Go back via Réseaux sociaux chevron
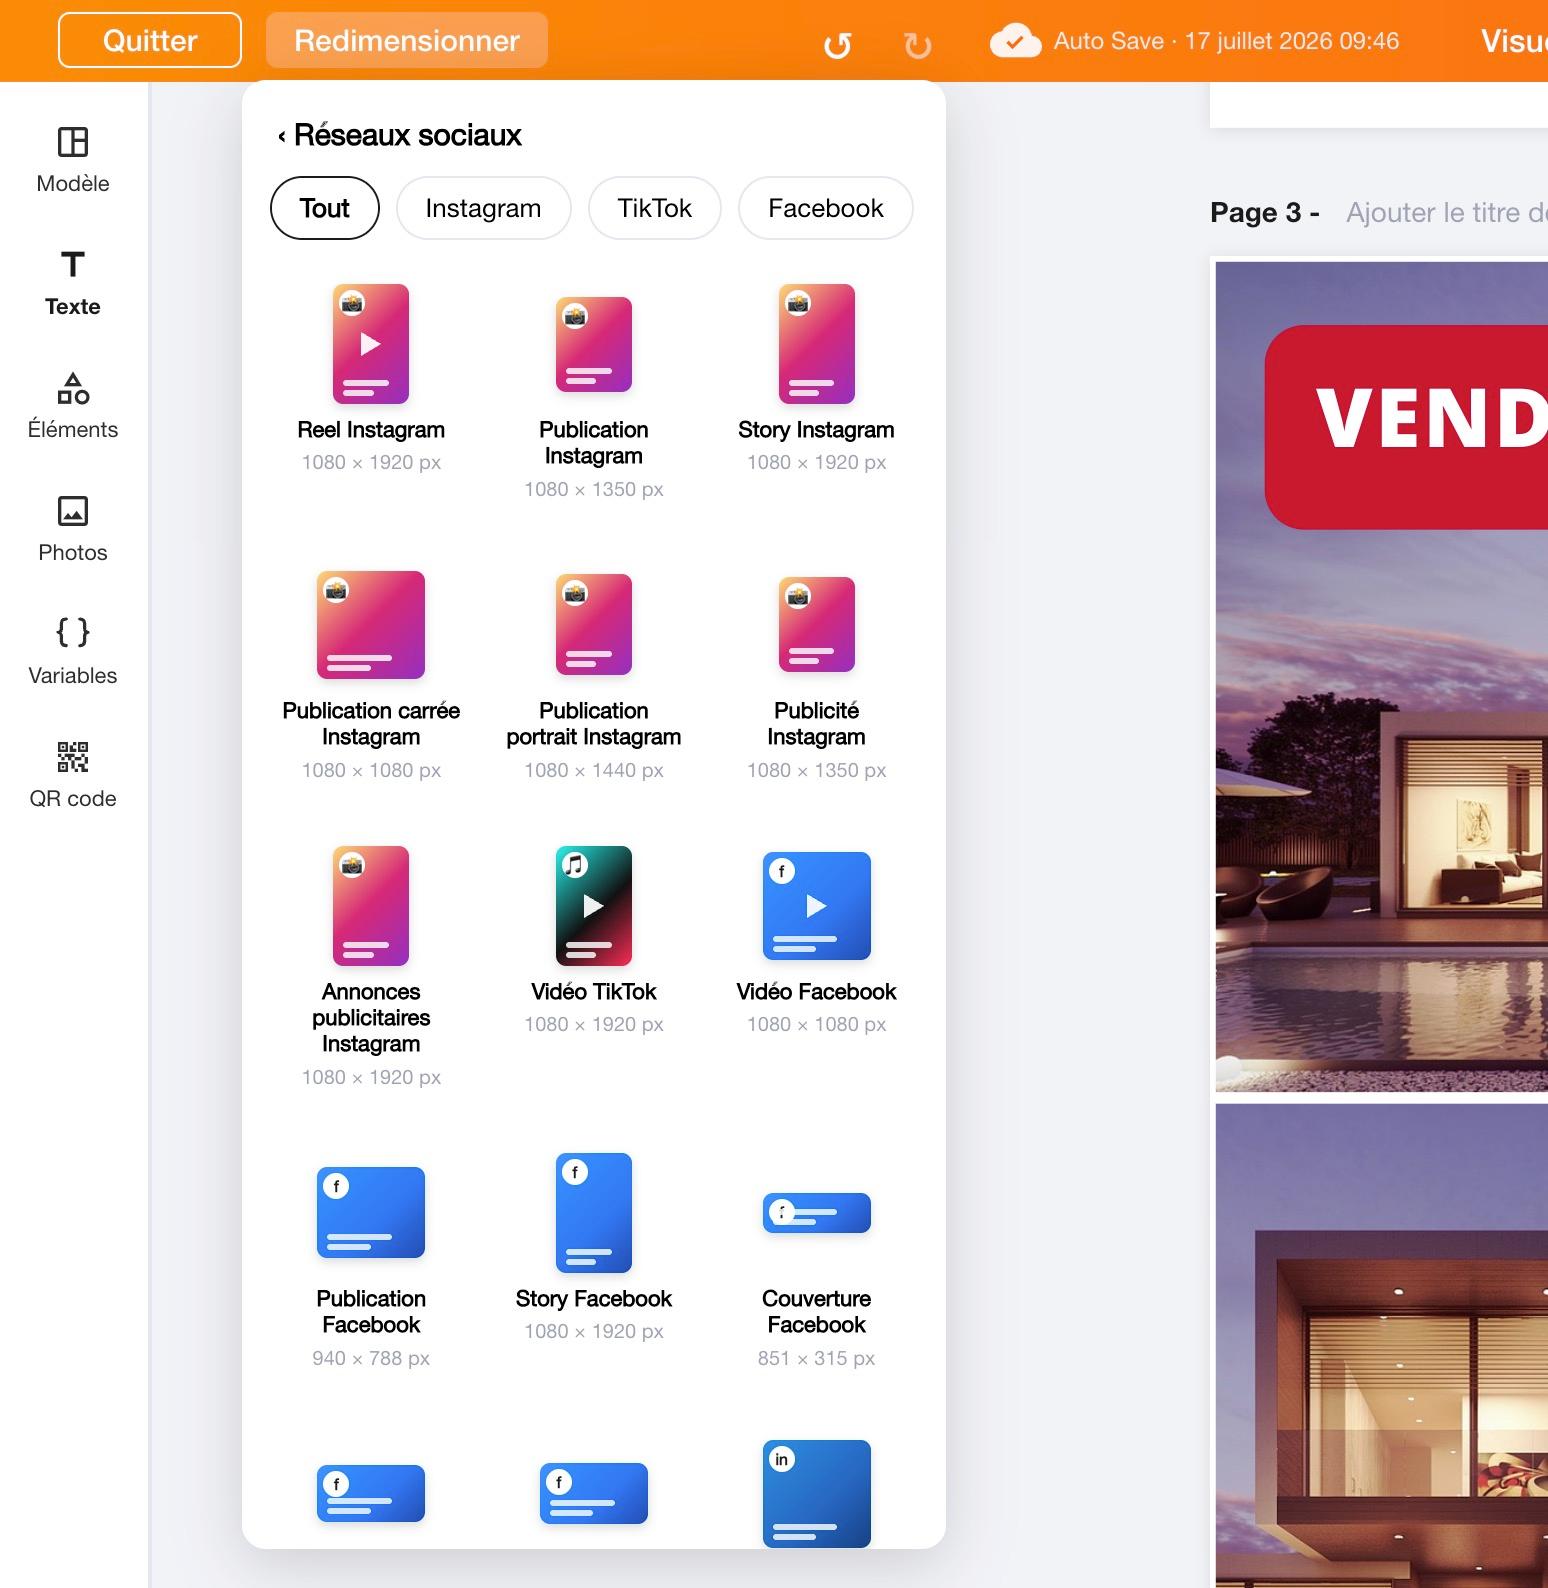The image size is (1548, 1588). (282, 136)
